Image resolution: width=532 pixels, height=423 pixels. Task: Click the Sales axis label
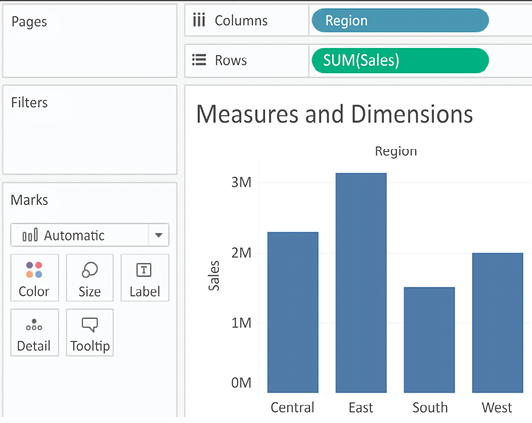click(214, 275)
